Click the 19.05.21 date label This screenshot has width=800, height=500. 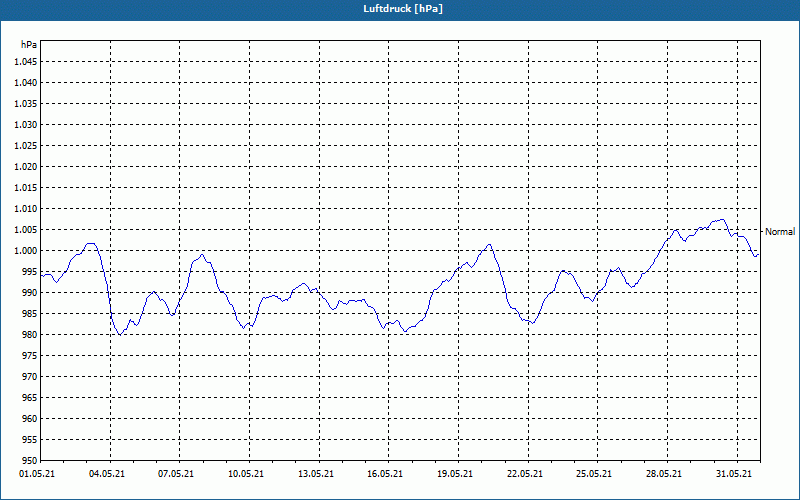click(x=455, y=474)
